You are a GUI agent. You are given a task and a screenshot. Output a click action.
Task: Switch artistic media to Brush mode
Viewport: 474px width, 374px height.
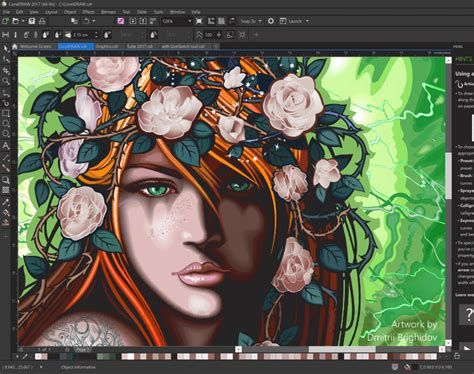[x=15, y=35]
